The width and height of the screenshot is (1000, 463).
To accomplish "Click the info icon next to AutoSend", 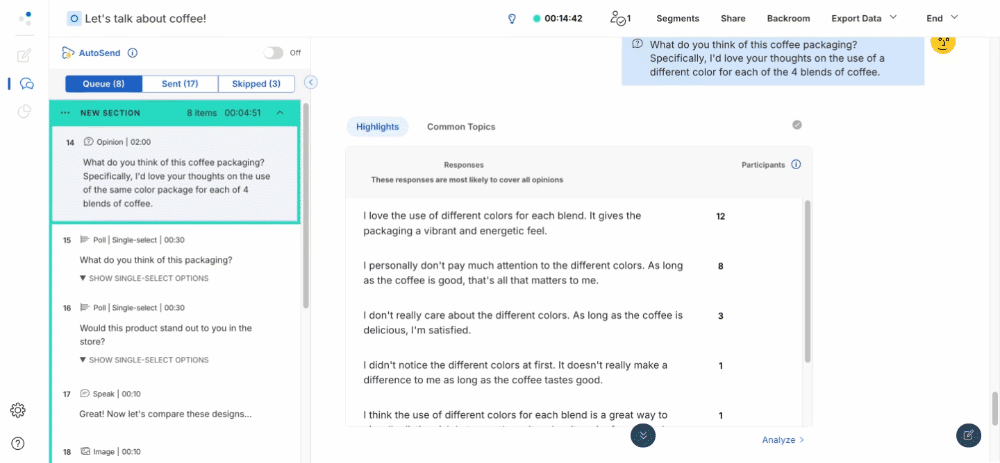I will [133, 53].
